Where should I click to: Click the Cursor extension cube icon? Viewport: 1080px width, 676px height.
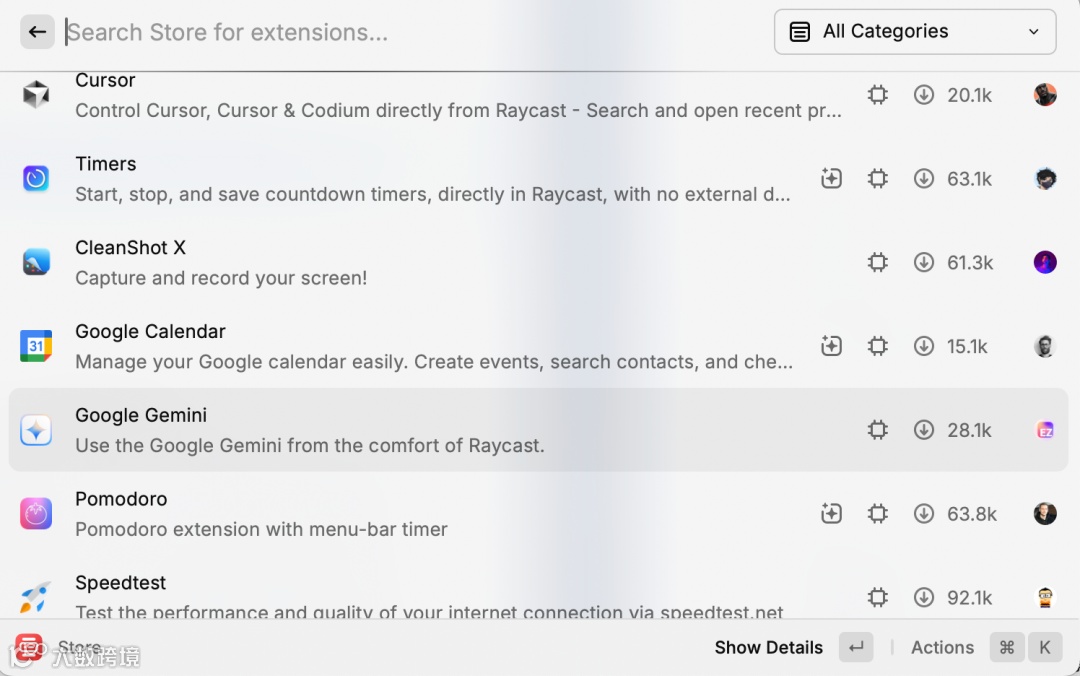[36, 95]
